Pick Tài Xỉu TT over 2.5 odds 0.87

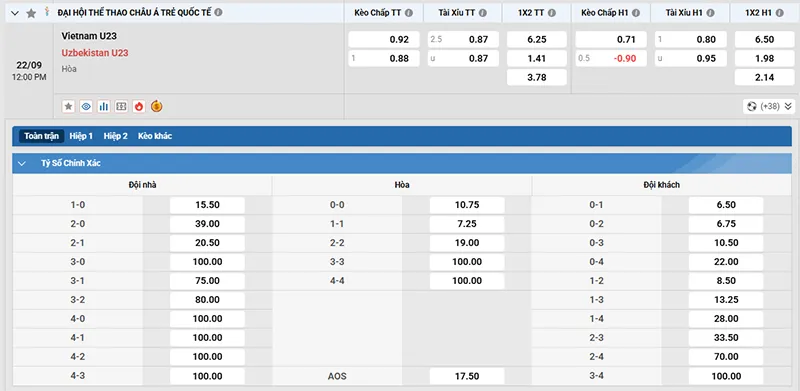(463, 39)
